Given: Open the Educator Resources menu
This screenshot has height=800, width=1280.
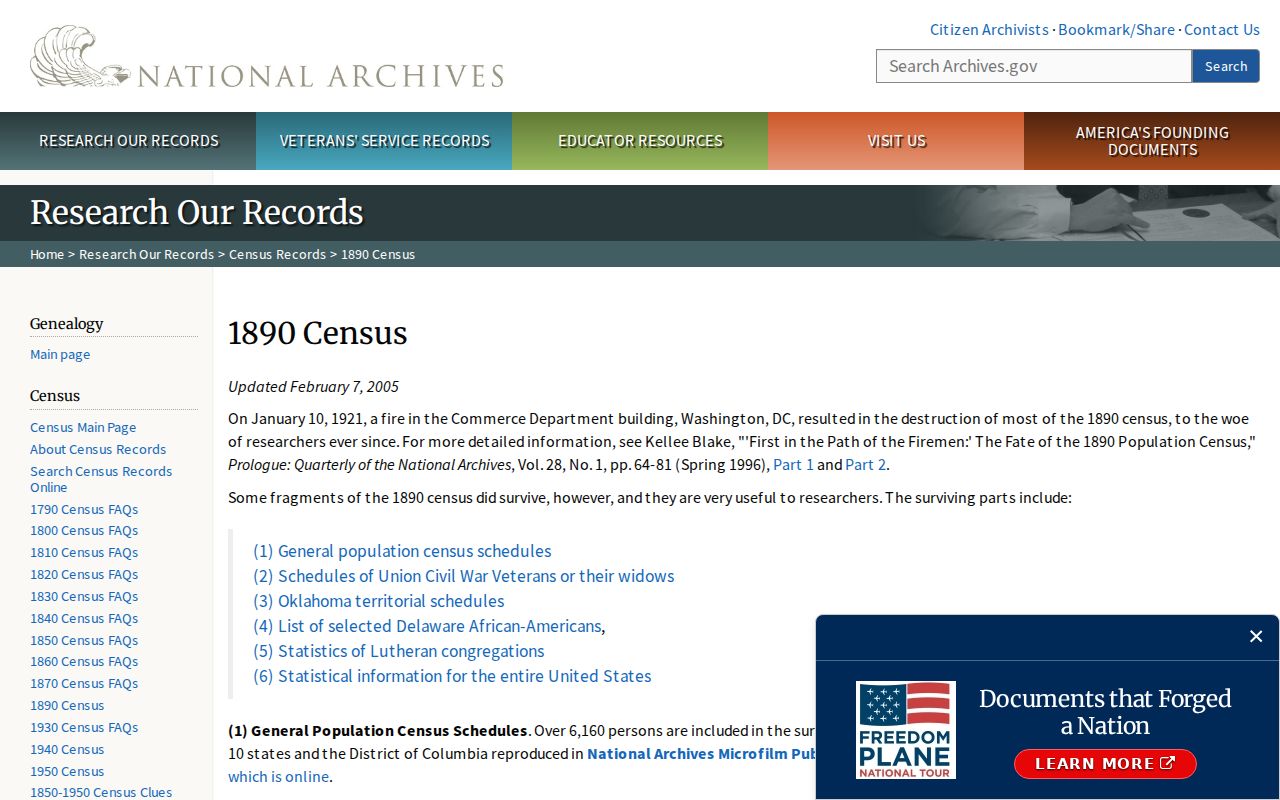Looking at the screenshot, I should point(640,141).
